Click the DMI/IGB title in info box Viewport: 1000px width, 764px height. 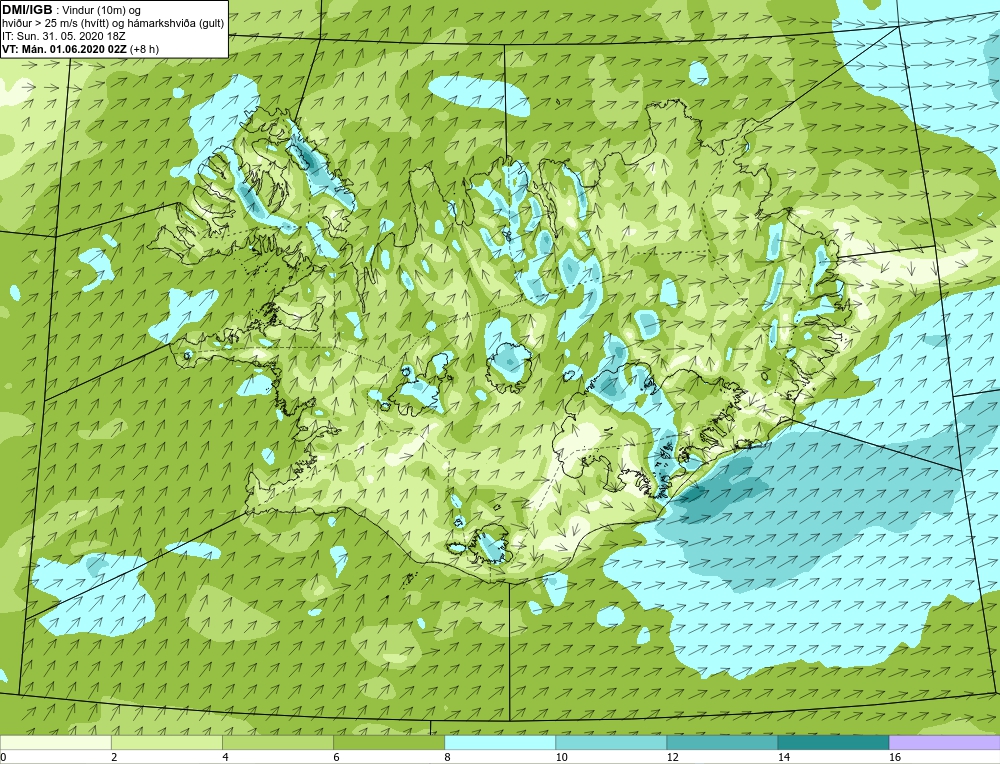27,10
